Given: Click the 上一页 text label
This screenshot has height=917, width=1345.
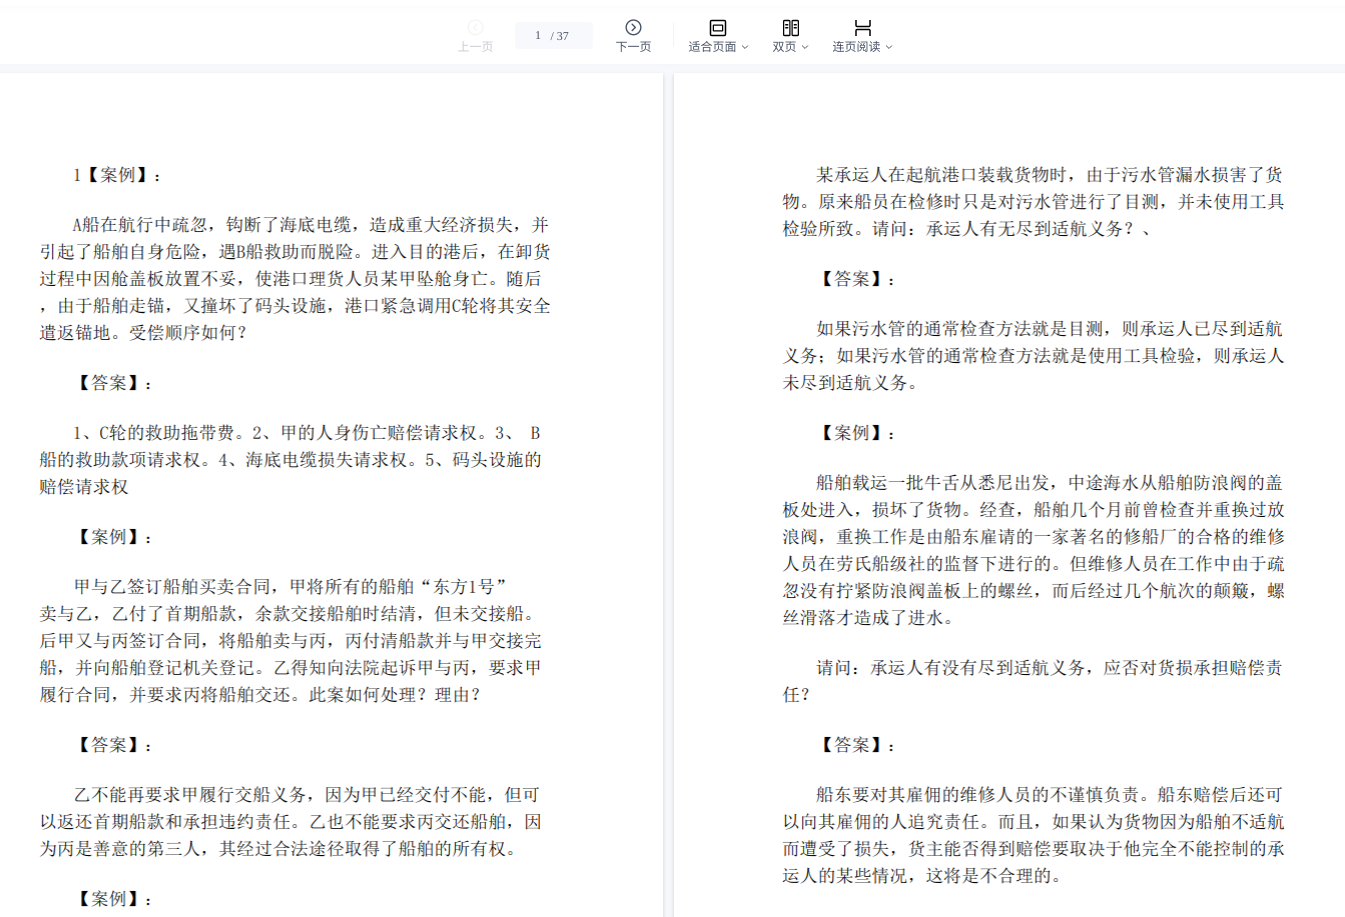Looking at the screenshot, I should tap(475, 47).
